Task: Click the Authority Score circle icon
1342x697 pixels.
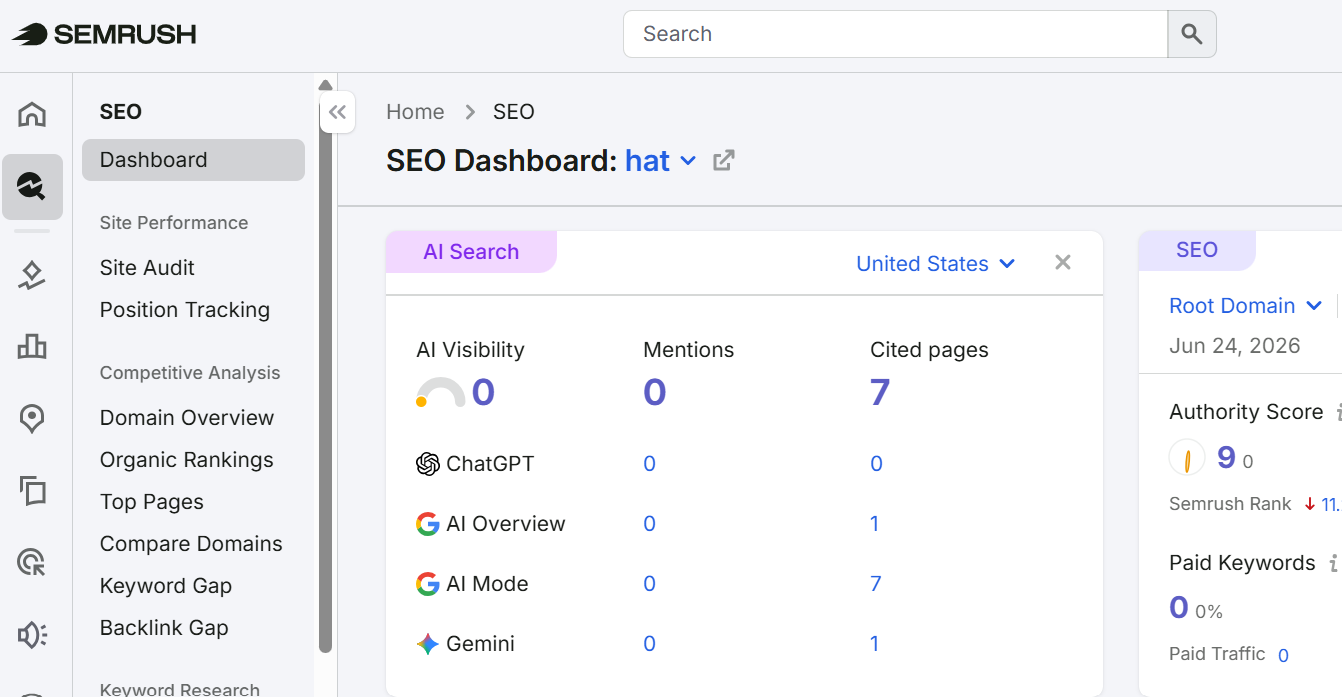Action: [1187, 458]
